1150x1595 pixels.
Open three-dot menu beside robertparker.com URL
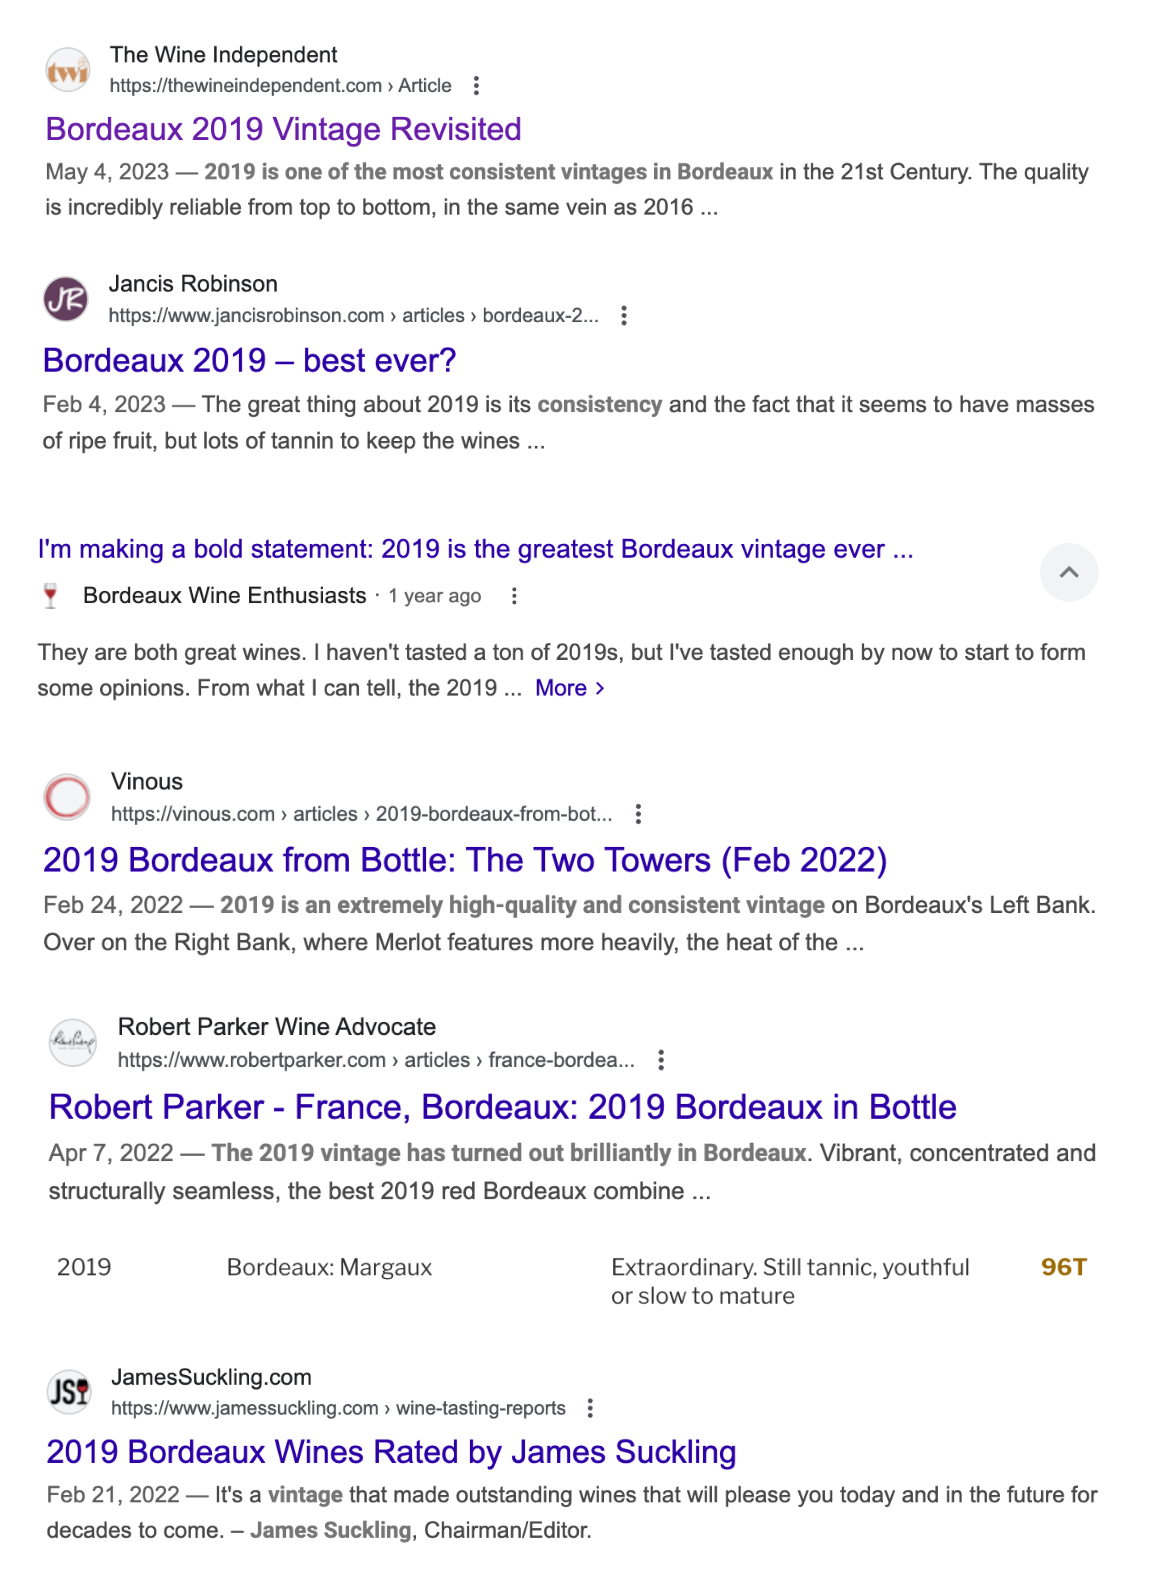pos(661,1060)
